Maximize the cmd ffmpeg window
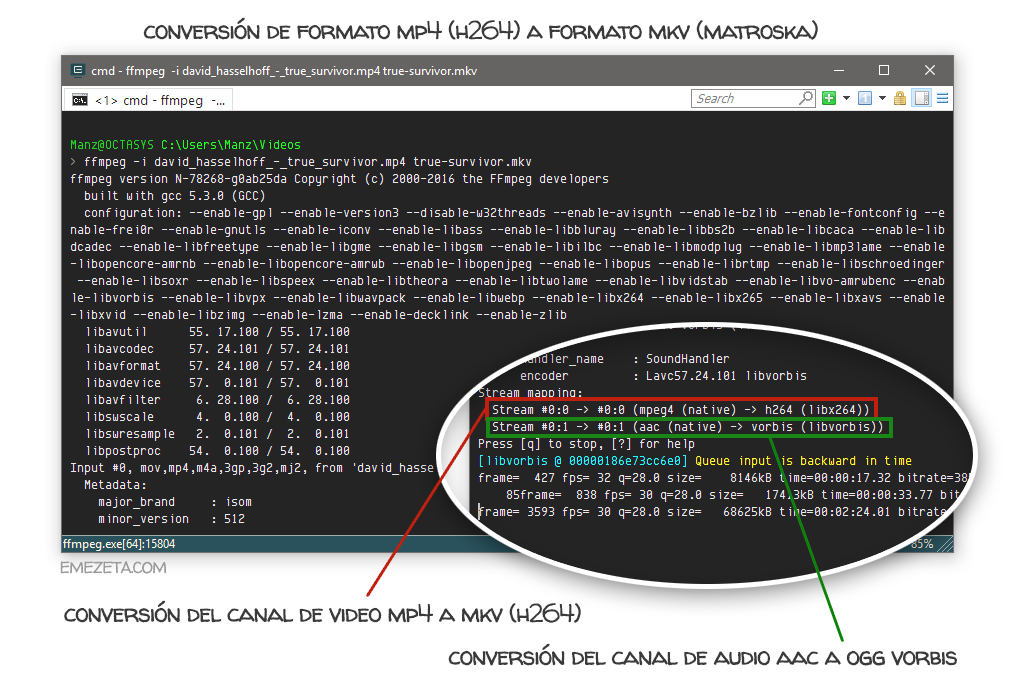This screenshot has height=681, width=1024. tap(884, 70)
